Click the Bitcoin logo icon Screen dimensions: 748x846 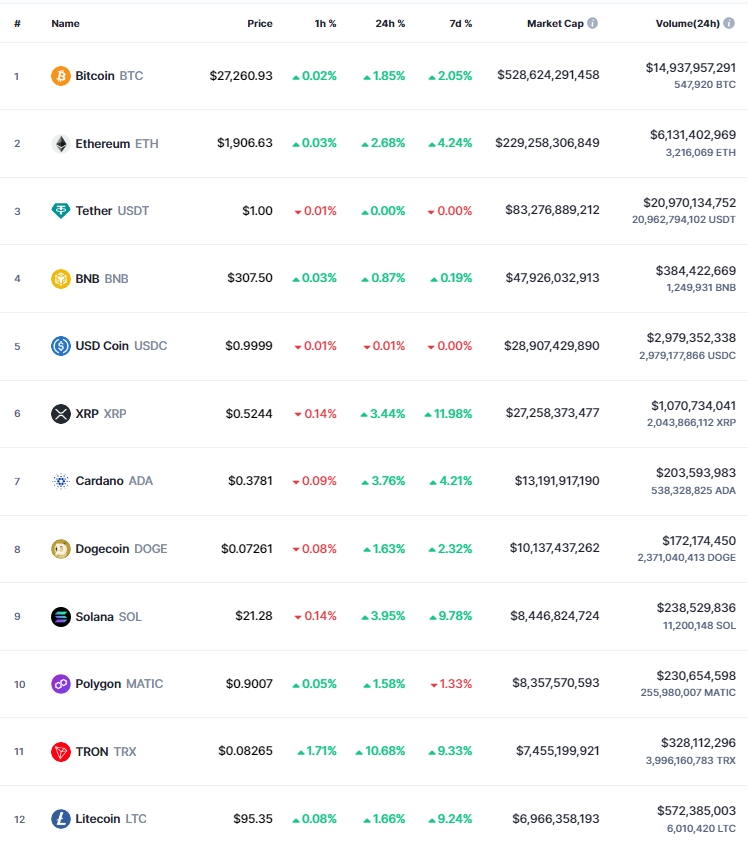point(60,76)
